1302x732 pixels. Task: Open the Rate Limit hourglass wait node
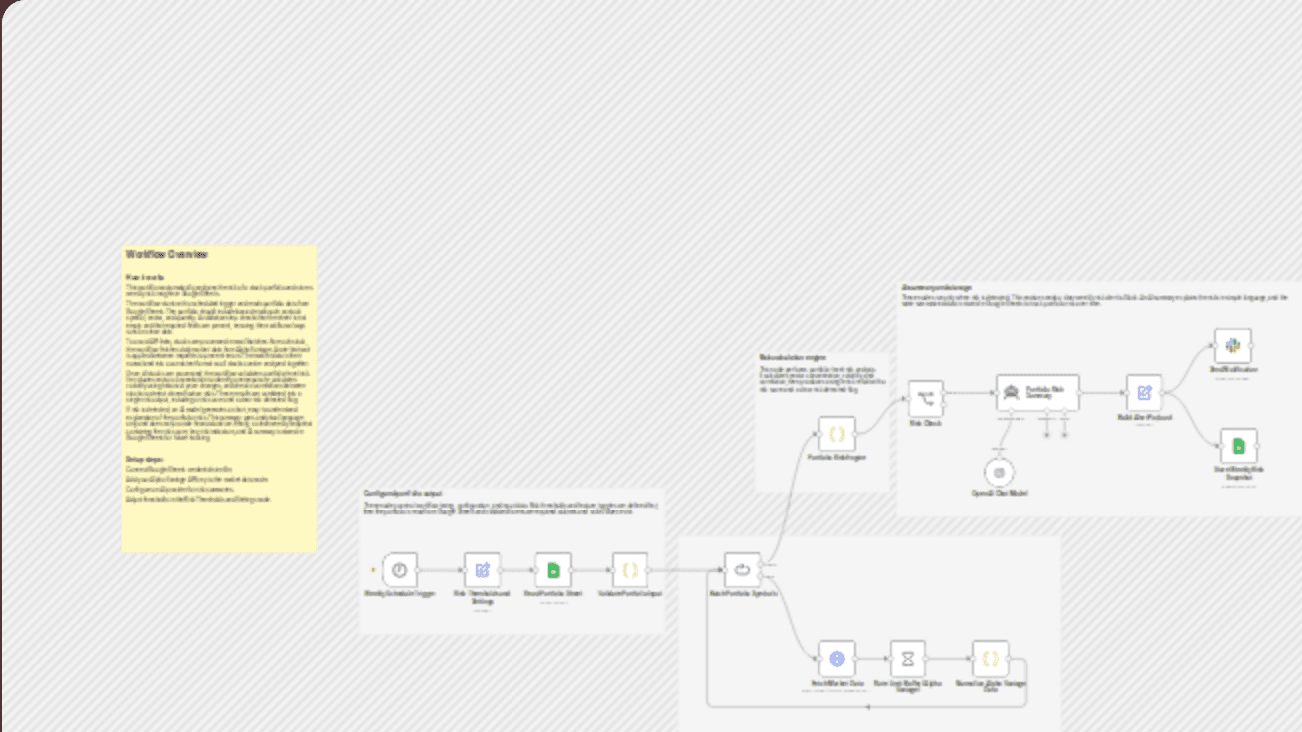[x=908, y=659]
